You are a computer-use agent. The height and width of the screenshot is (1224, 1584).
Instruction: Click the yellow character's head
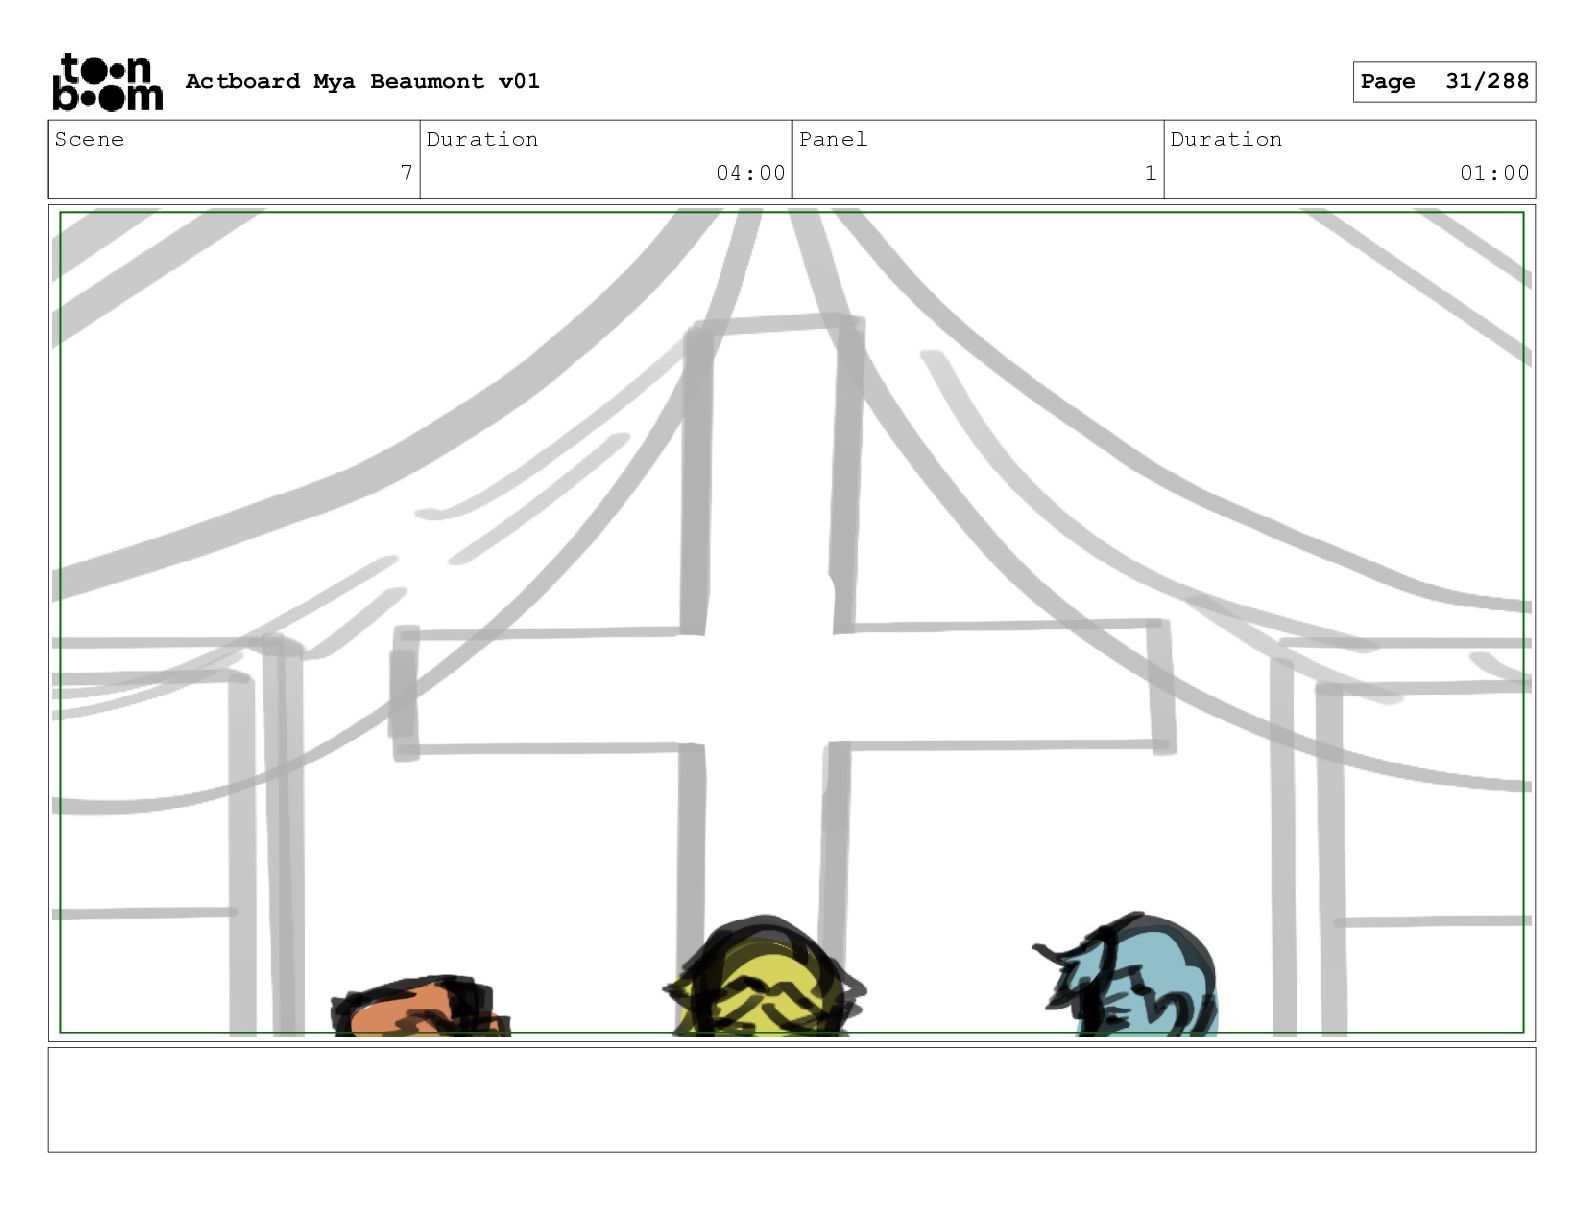(764, 977)
